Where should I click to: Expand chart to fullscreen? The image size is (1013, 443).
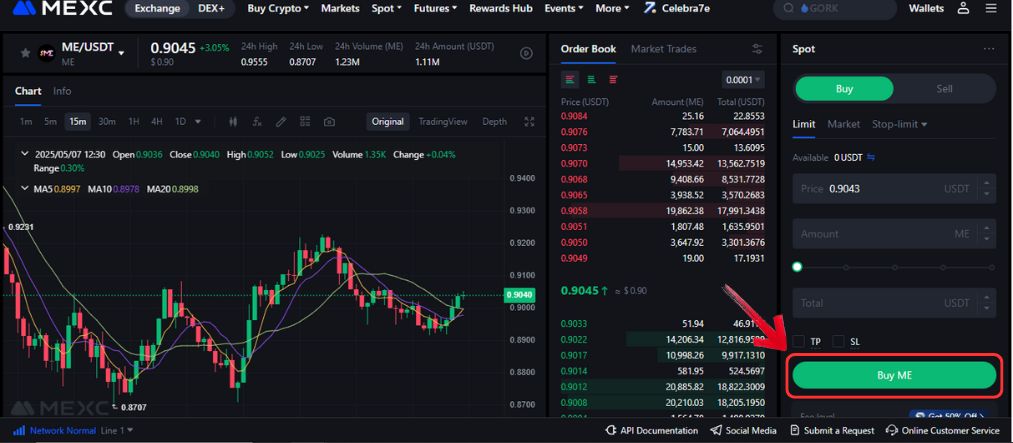coord(530,121)
